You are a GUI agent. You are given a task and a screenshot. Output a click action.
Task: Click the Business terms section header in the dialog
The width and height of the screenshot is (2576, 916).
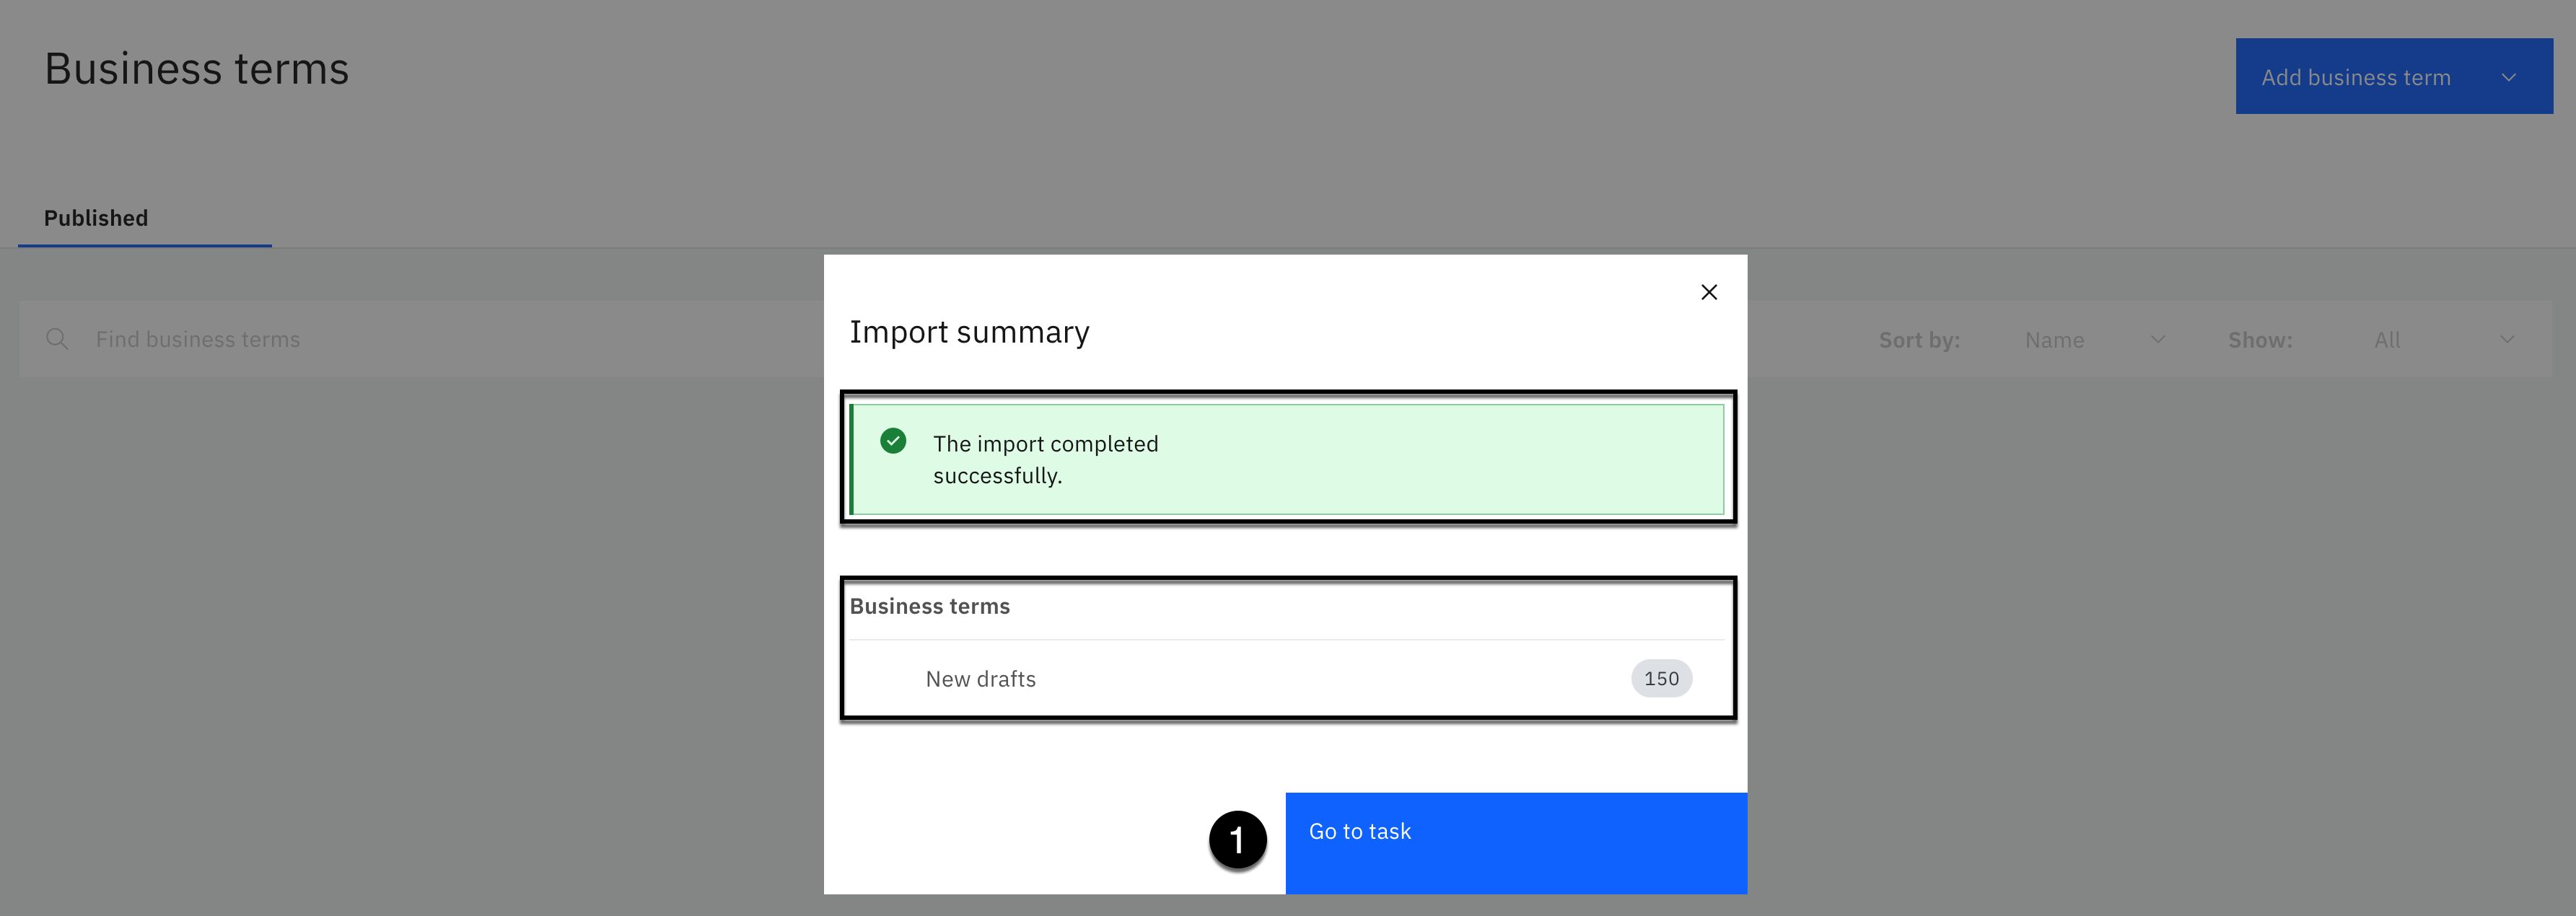click(x=929, y=606)
